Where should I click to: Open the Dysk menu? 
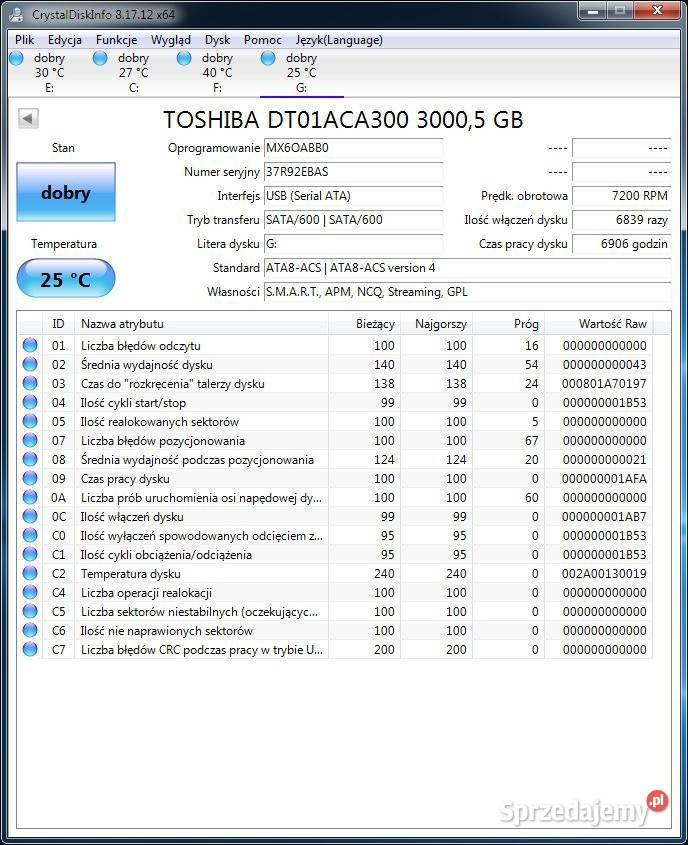(217, 40)
